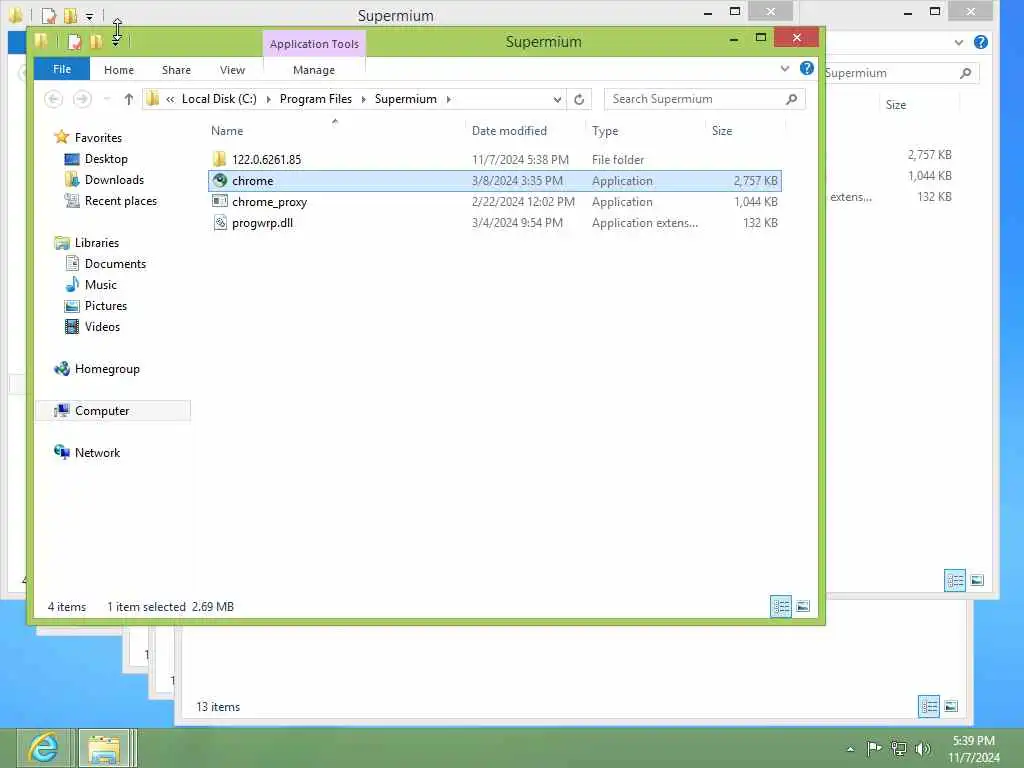Select the chrome_proxy file icon

pyautogui.click(x=220, y=202)
